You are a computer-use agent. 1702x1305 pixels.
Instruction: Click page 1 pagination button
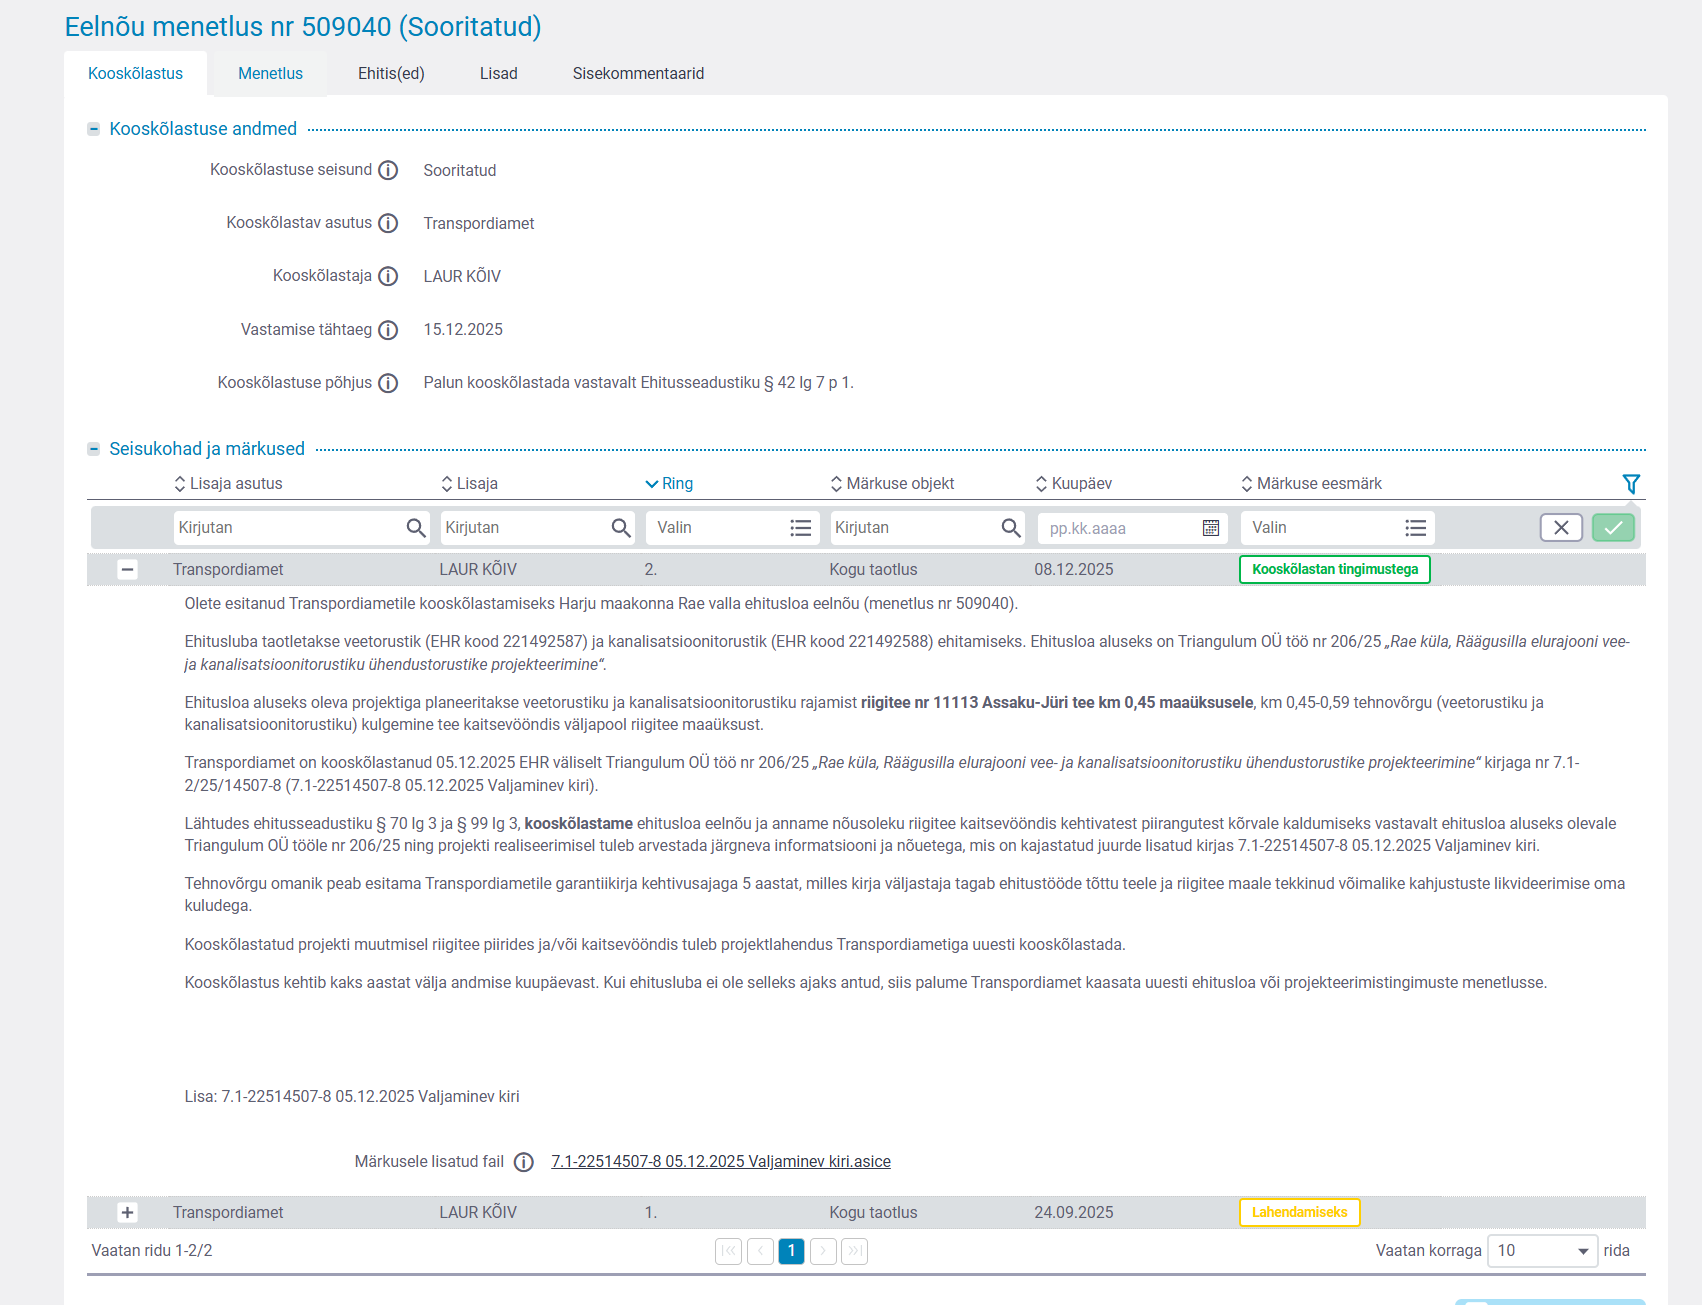pos(791,1251)
